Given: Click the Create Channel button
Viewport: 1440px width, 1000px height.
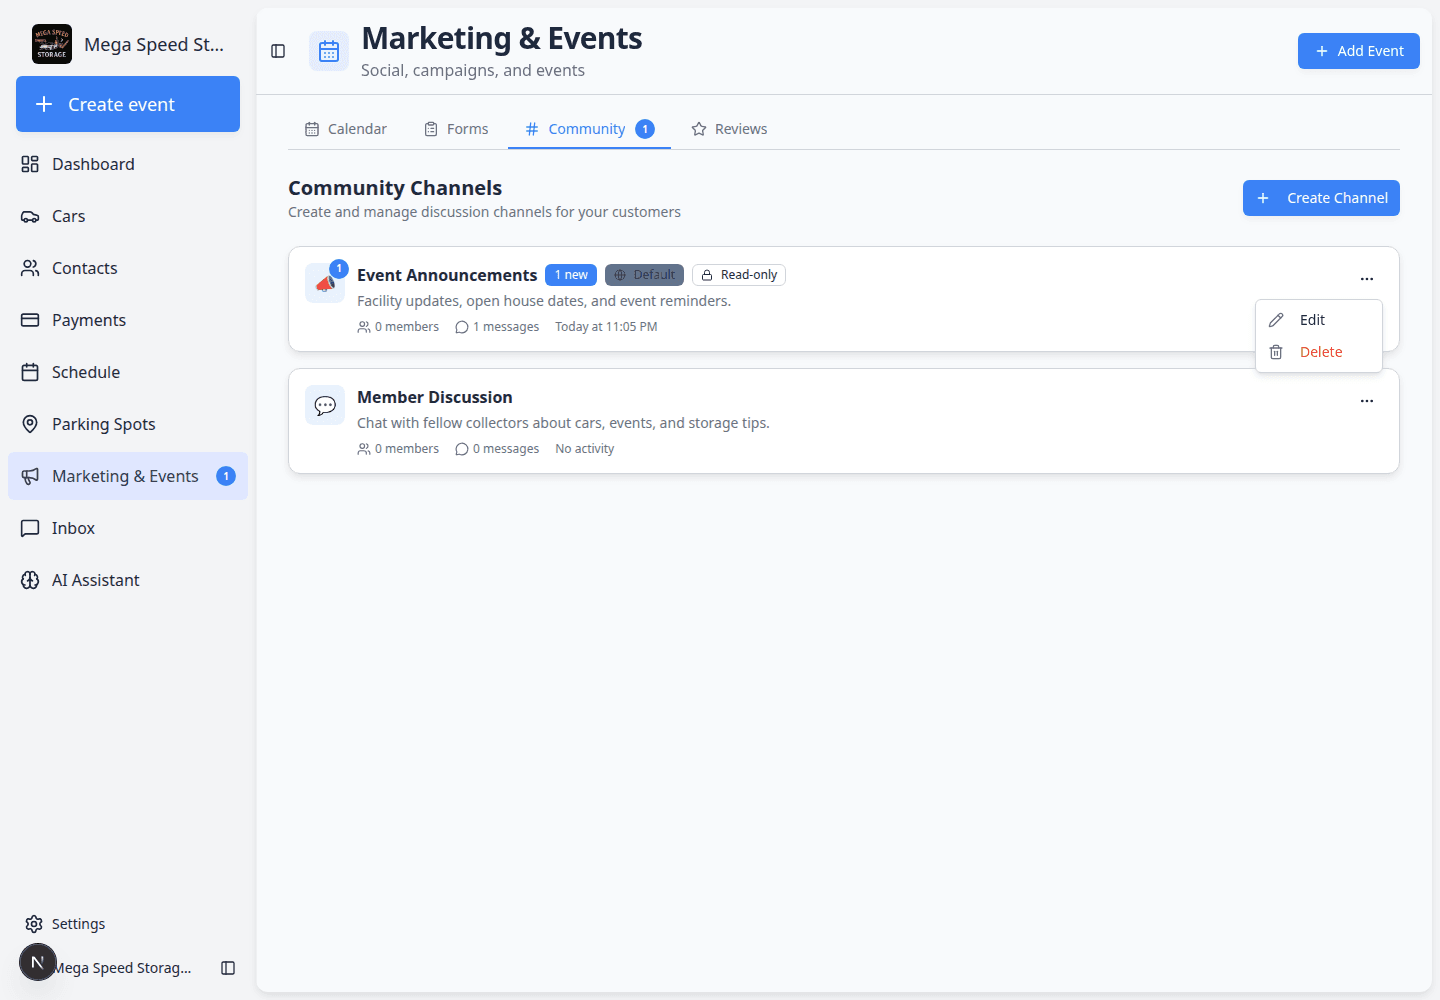Looking at the screenshot, I should pos(1321,198).
